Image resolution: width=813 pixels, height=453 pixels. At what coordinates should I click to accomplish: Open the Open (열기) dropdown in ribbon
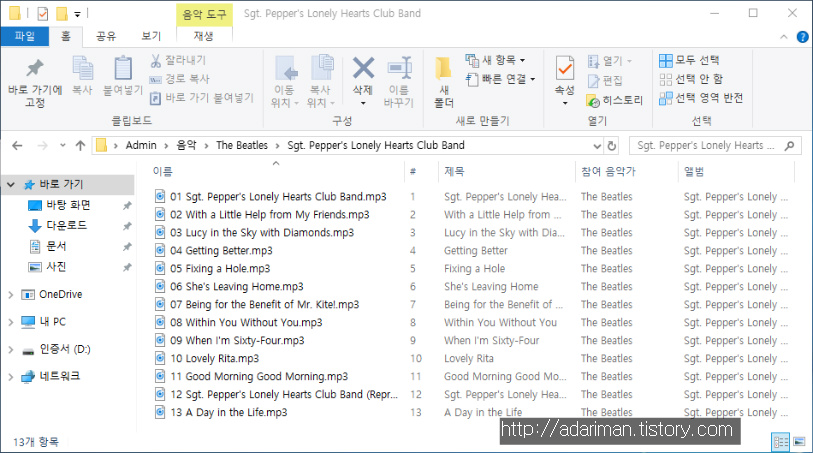click(610, 61)
